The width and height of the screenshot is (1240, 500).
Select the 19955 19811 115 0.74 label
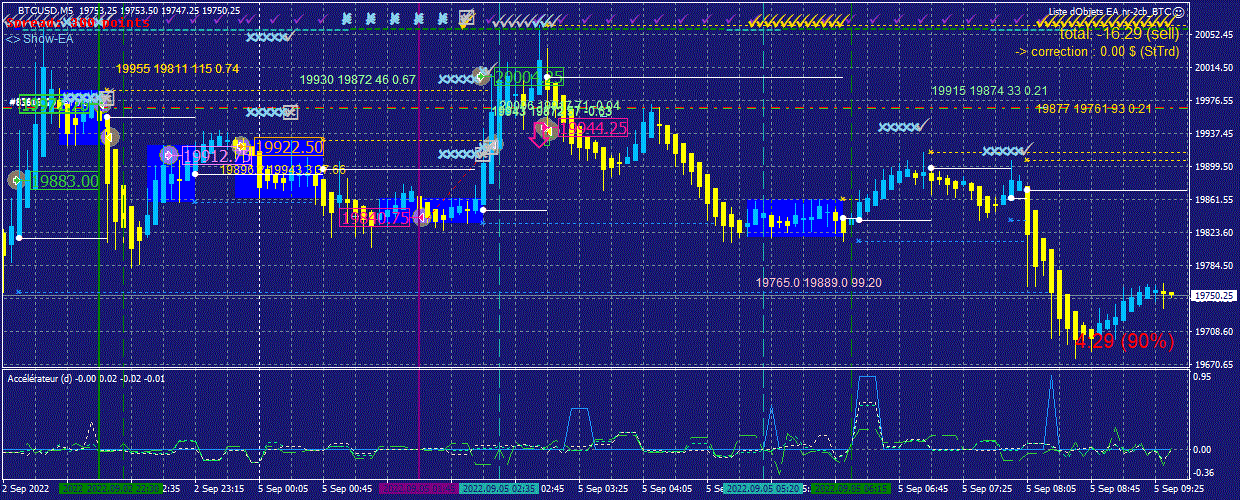[x=178, y=69]
